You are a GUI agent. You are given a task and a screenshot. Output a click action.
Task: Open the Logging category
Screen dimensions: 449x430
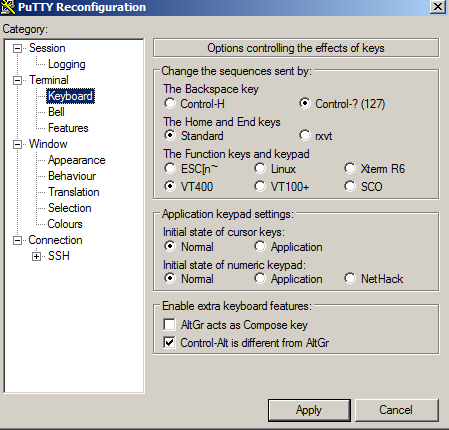pyautogui.click(x=67, y=64)
